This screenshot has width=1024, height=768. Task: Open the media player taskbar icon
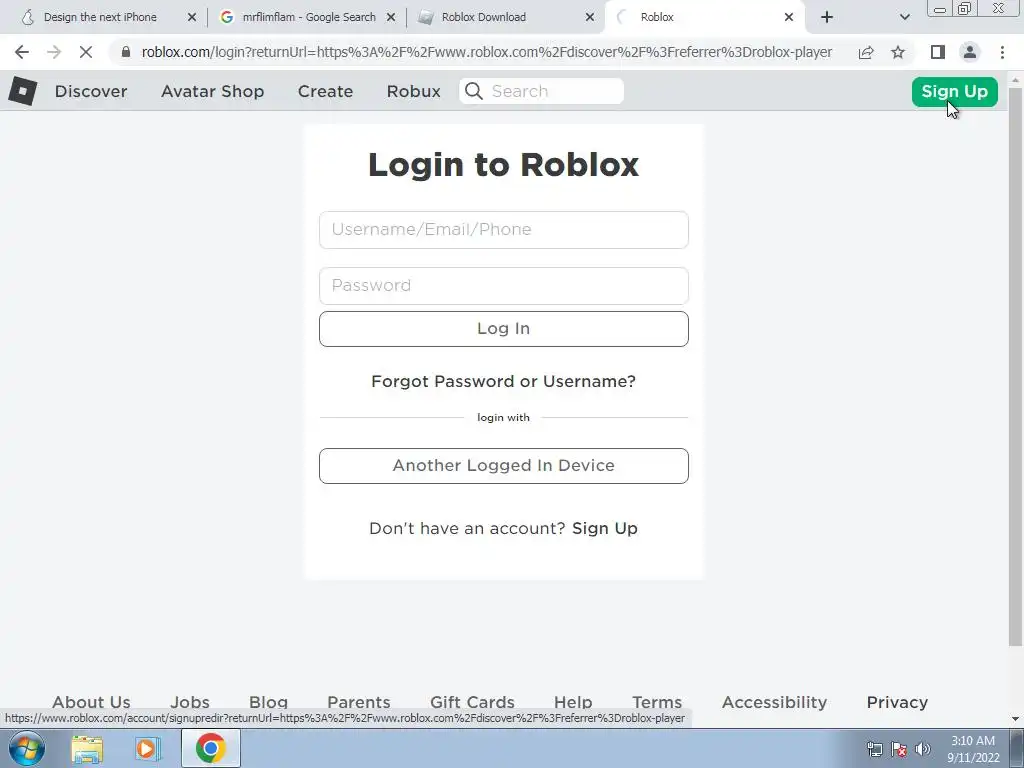tap(148, 749)
